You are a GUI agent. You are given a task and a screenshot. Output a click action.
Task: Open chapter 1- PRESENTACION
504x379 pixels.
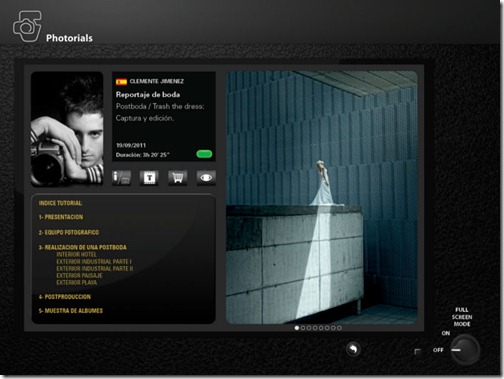61,217
